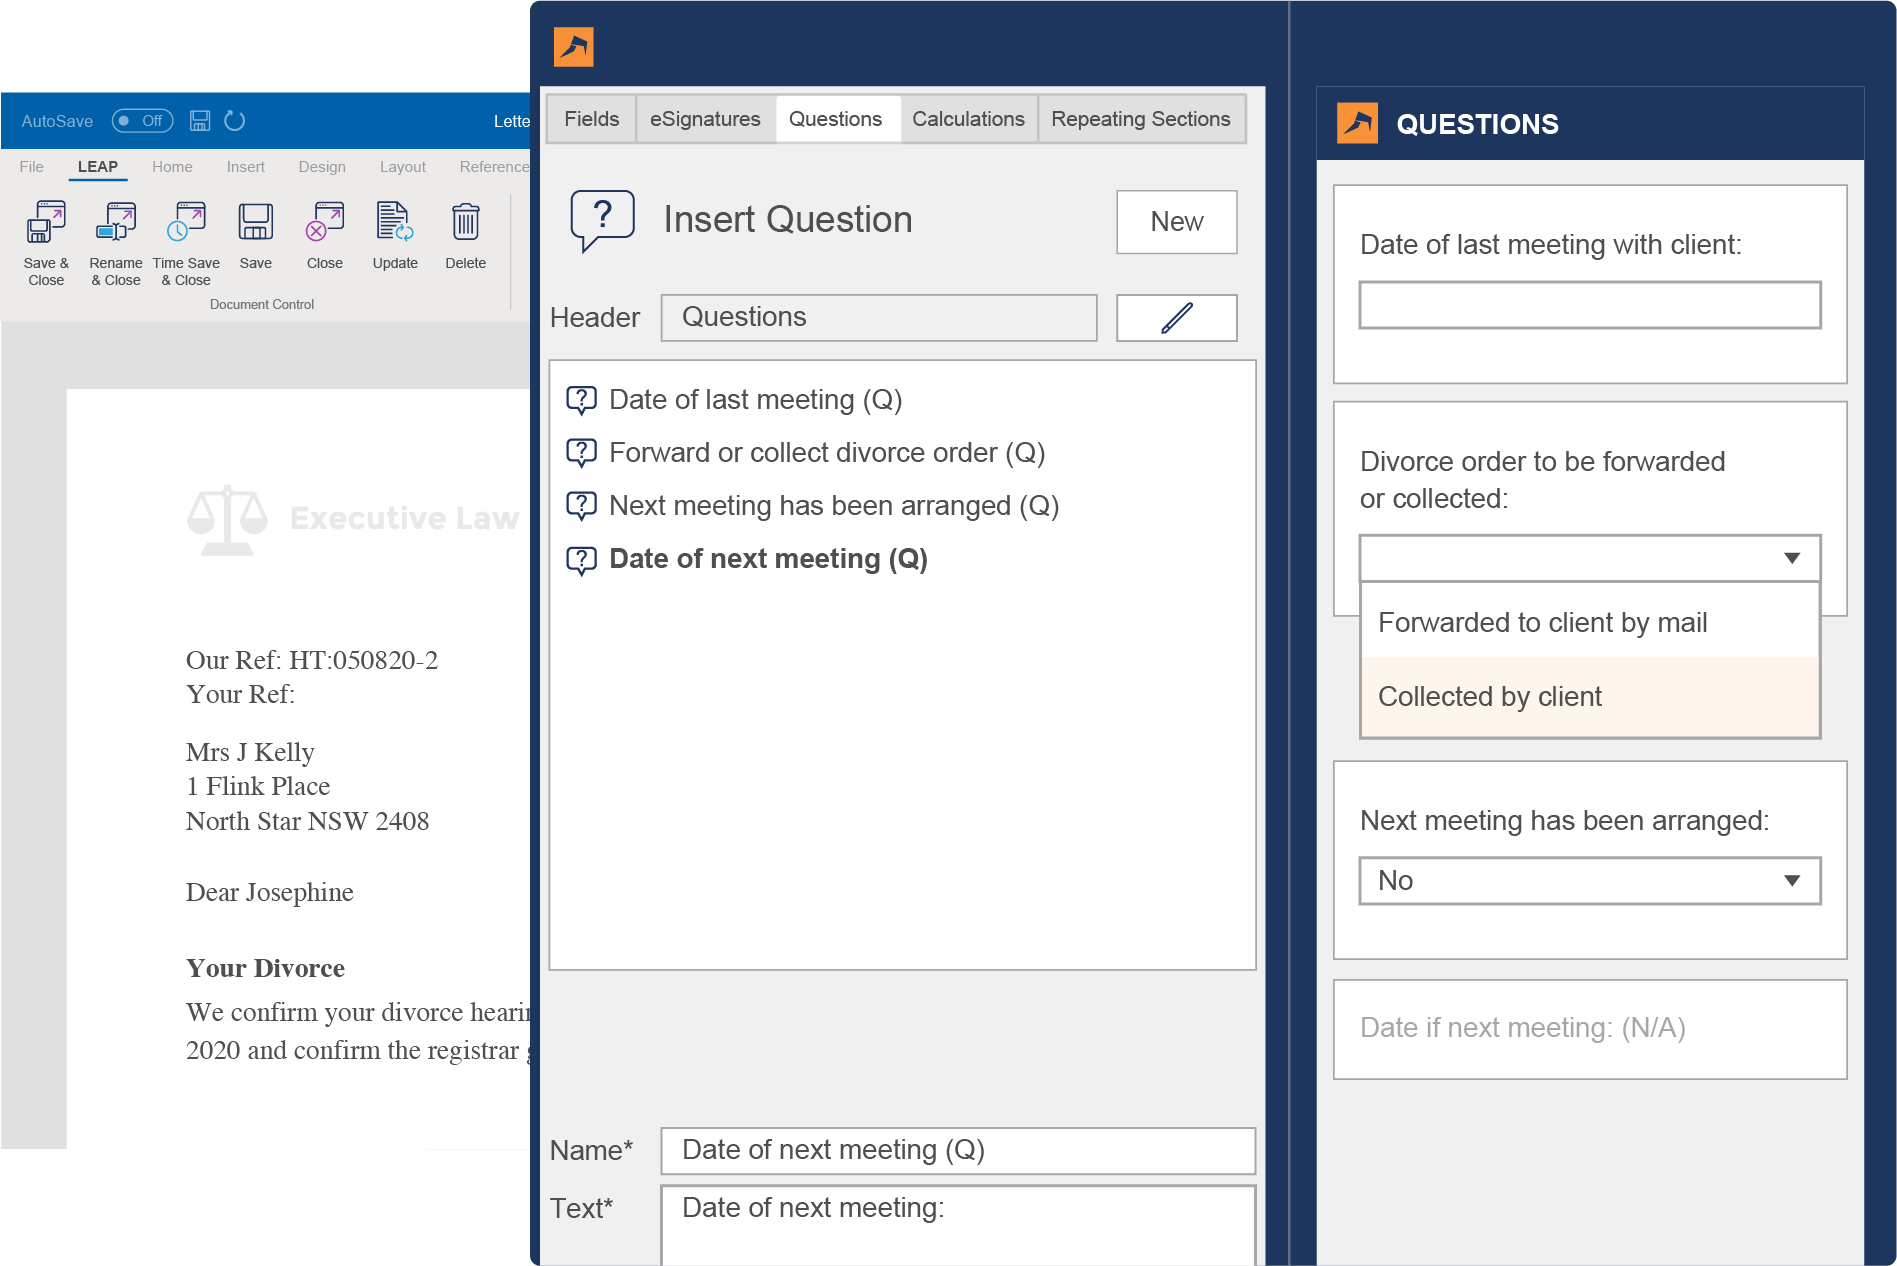Screen dimensions: 1897x1266
Task: Switch to the eSignatures tab
Action: click(705, 119)
